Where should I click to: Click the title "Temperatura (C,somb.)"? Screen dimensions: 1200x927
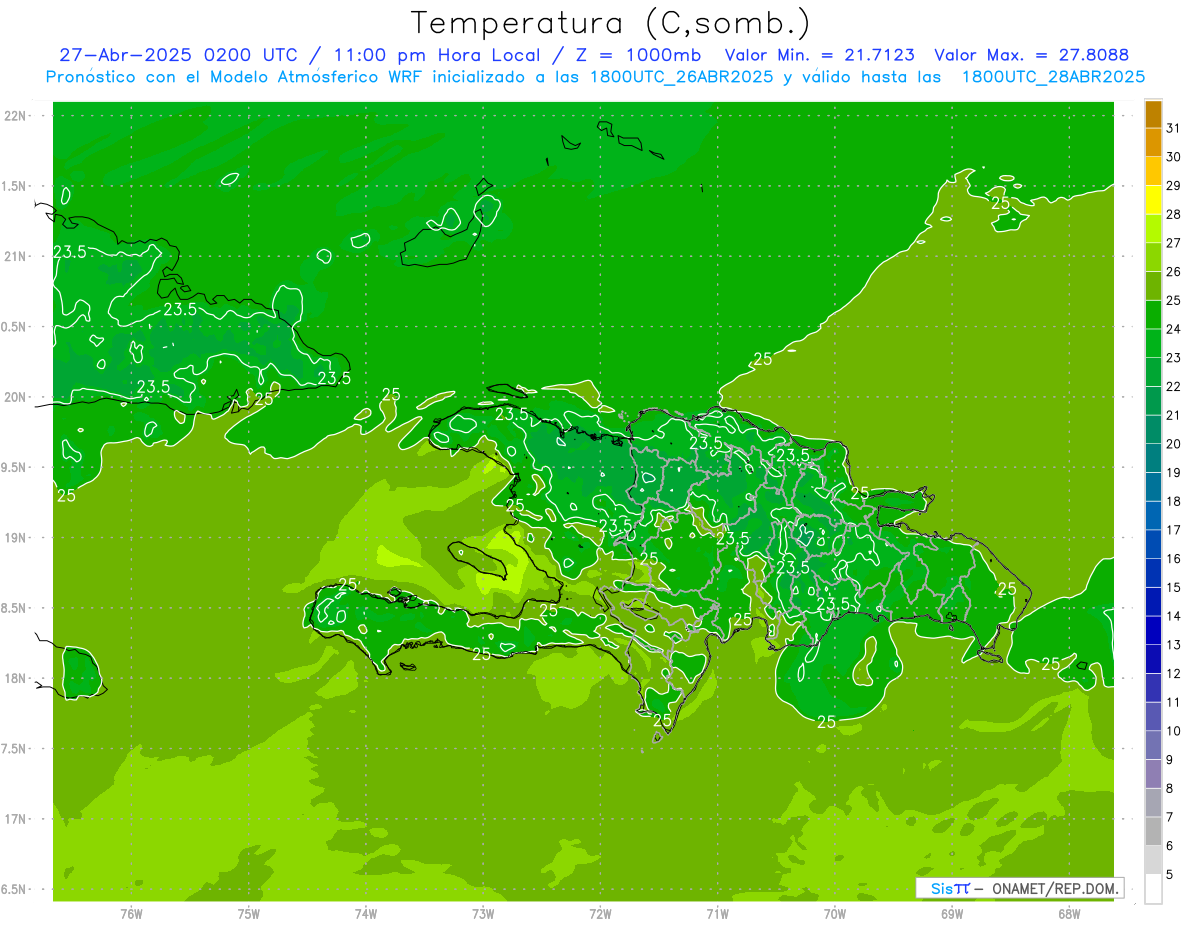coord(610,23)
